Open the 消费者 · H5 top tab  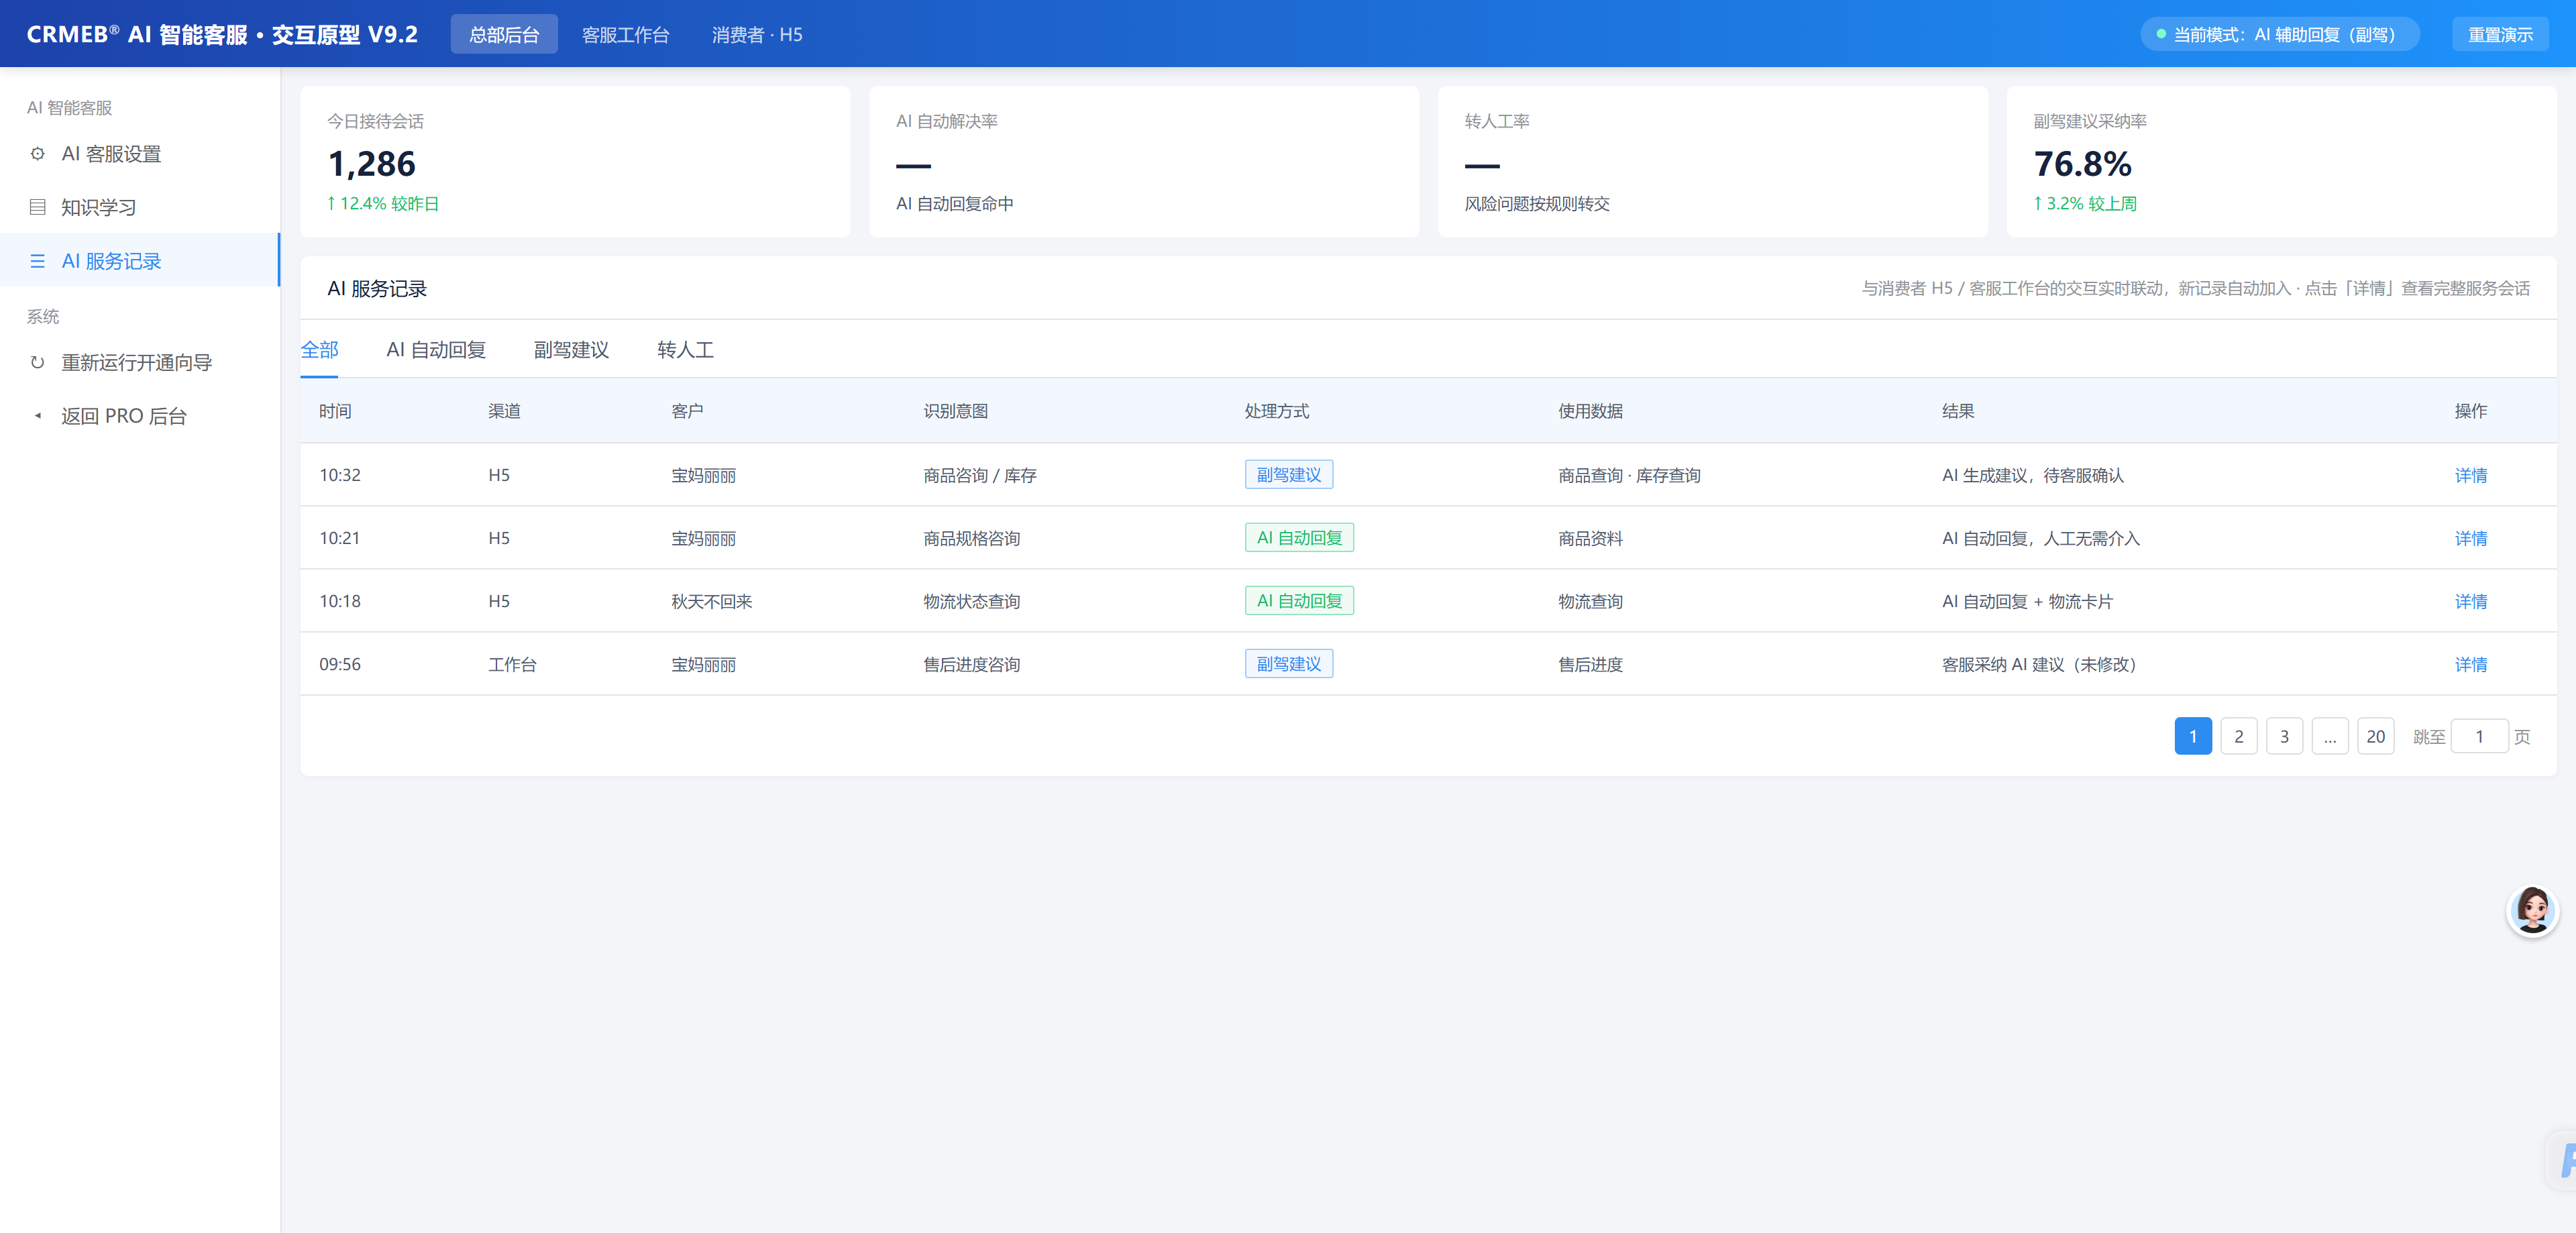tap(757, 34)
